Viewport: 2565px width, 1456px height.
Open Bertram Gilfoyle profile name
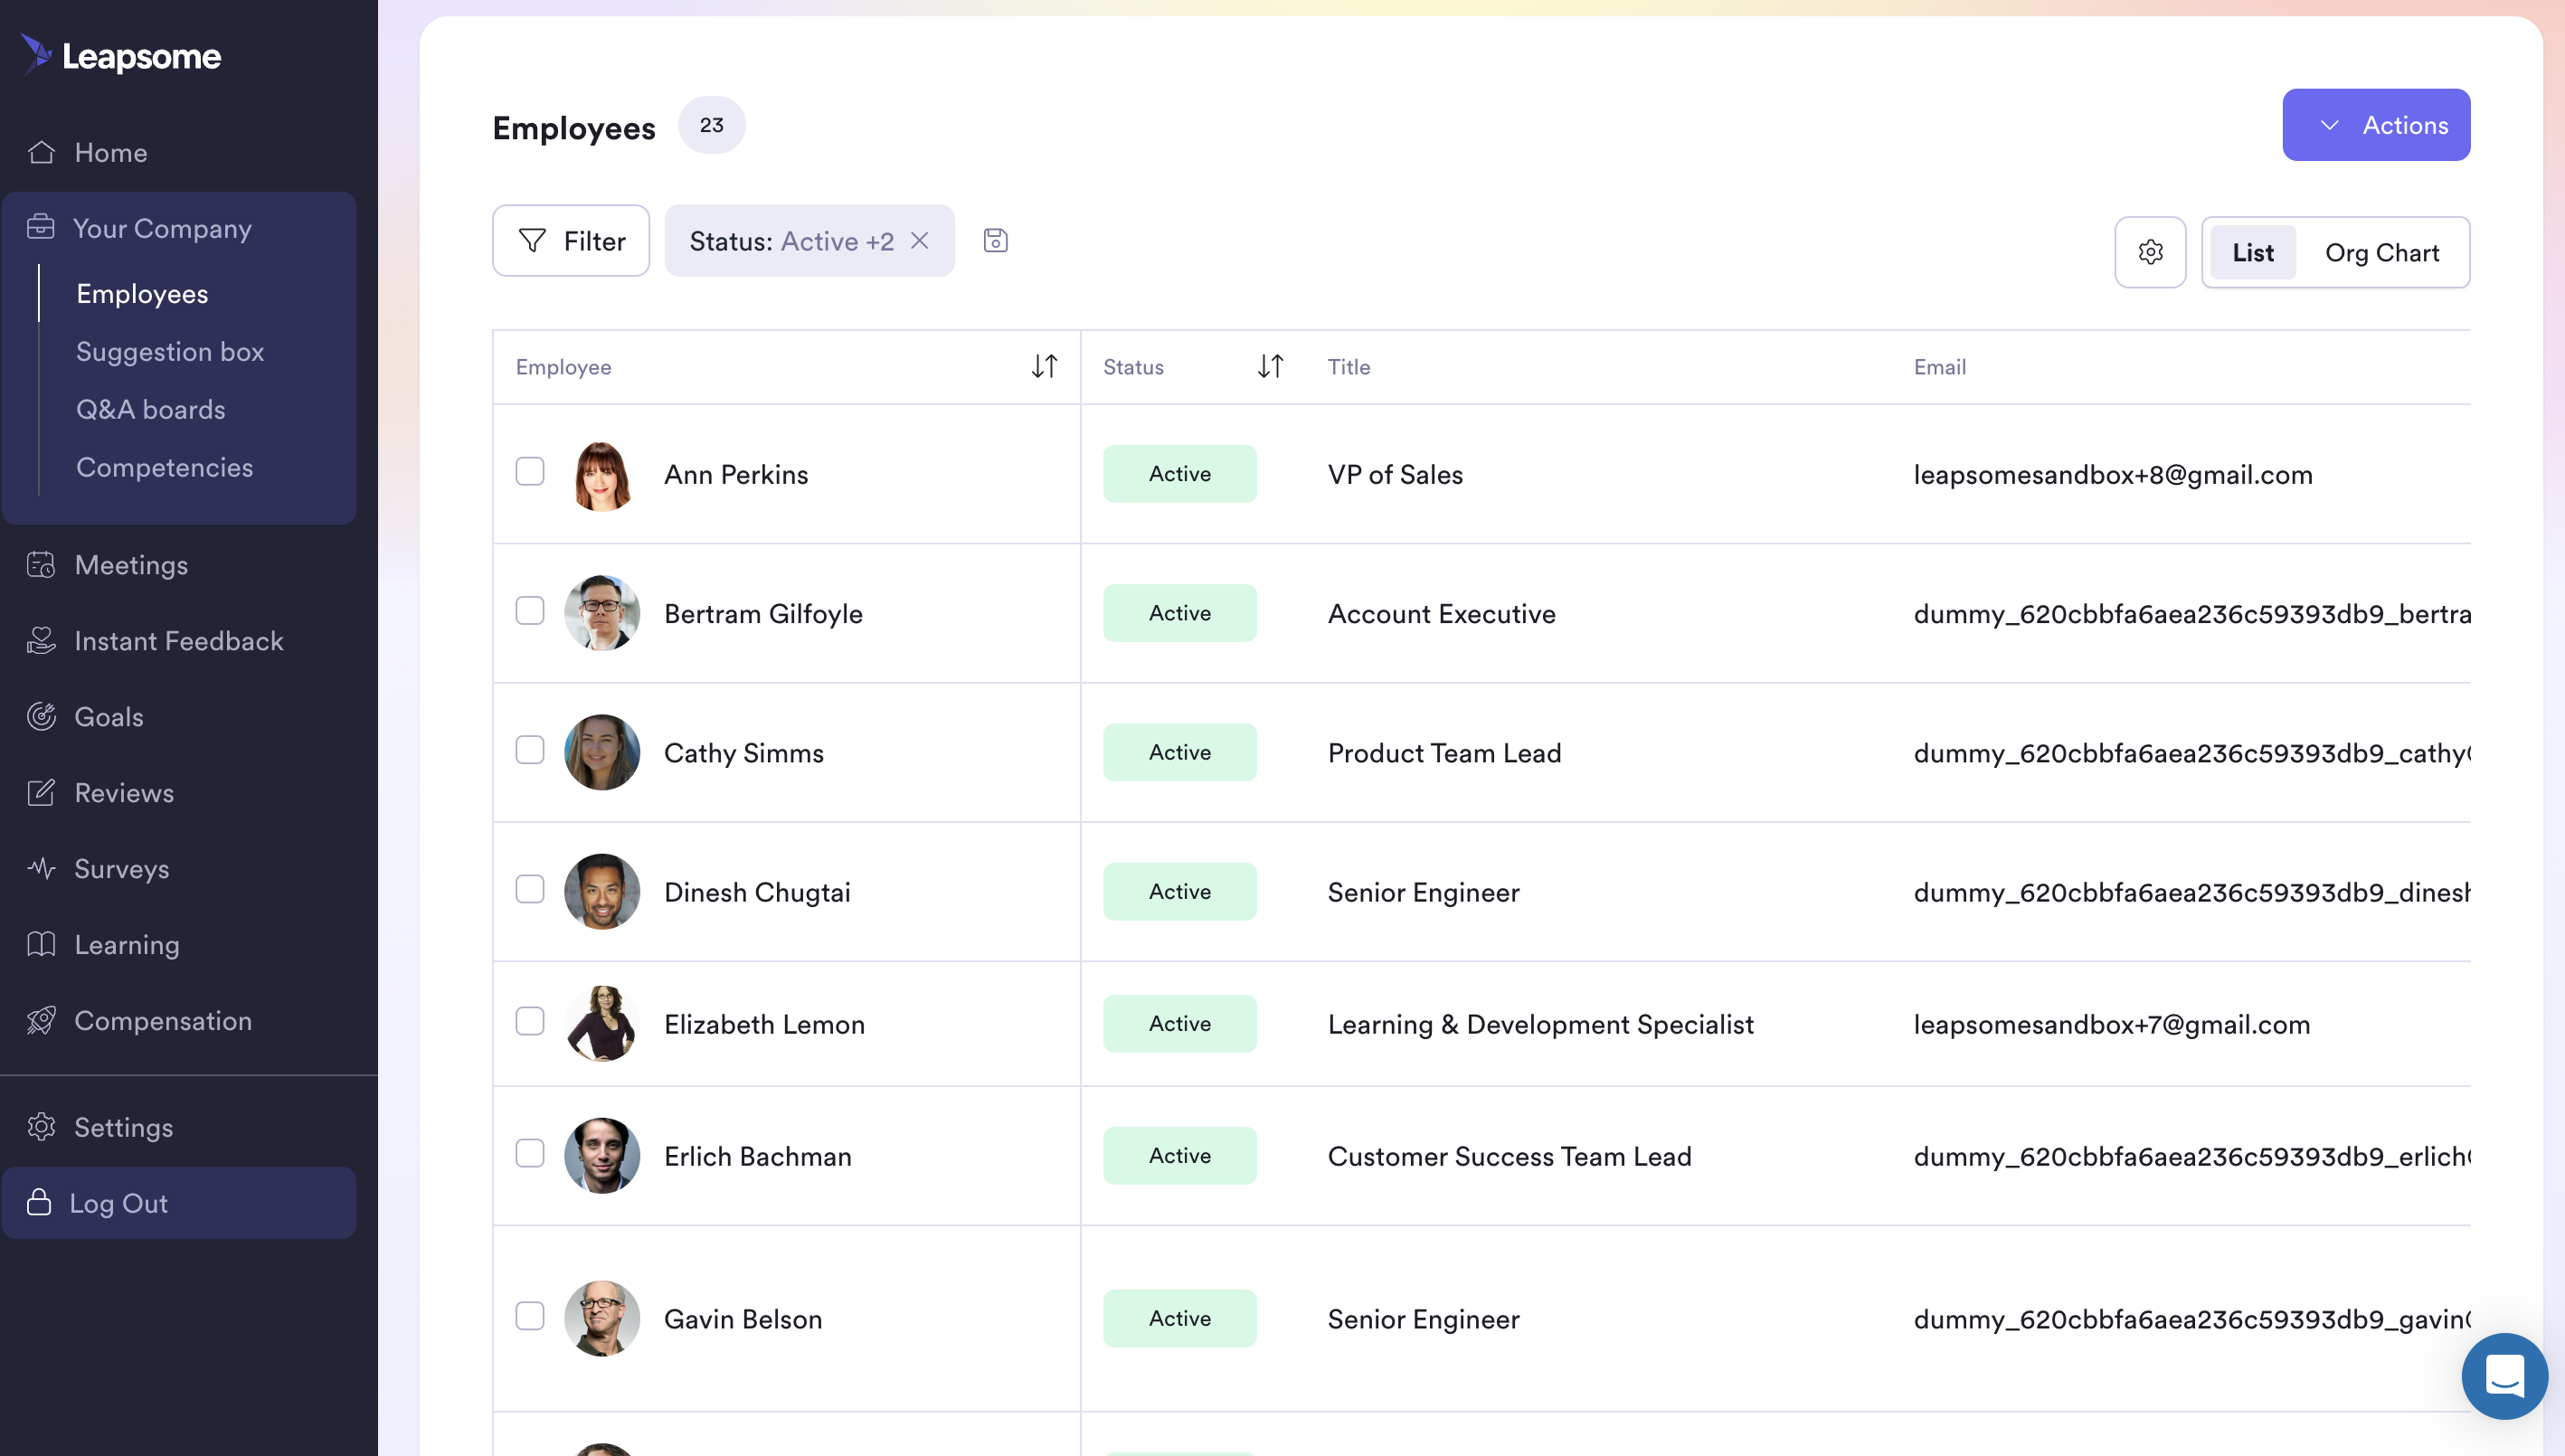[x=763, y=613]
